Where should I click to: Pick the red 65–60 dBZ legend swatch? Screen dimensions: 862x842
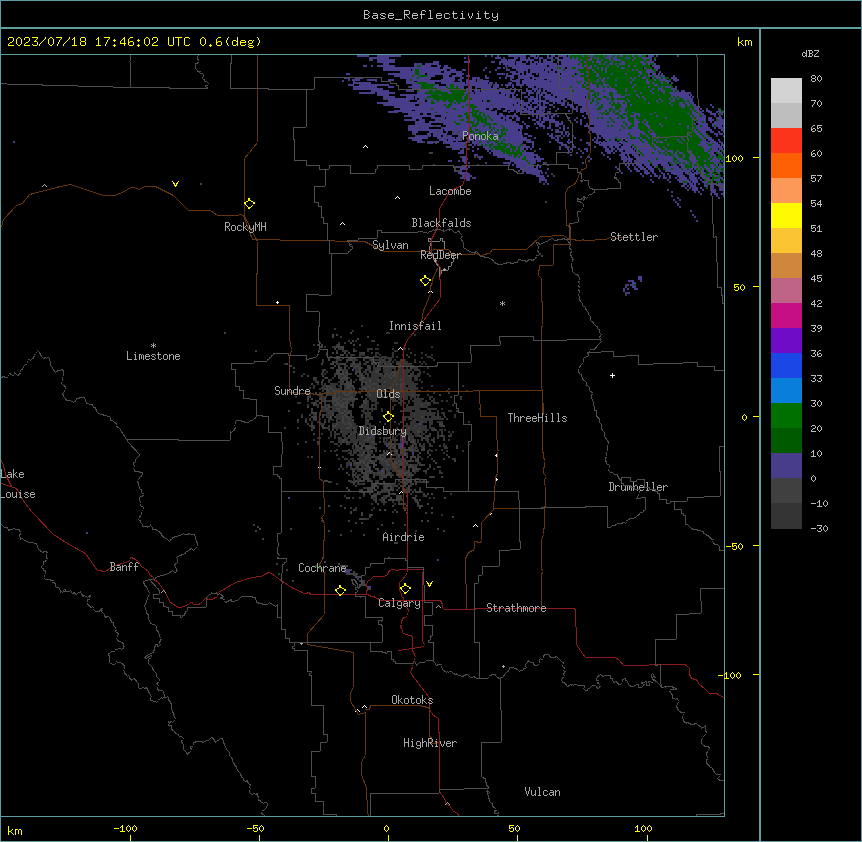pos(786,141)
